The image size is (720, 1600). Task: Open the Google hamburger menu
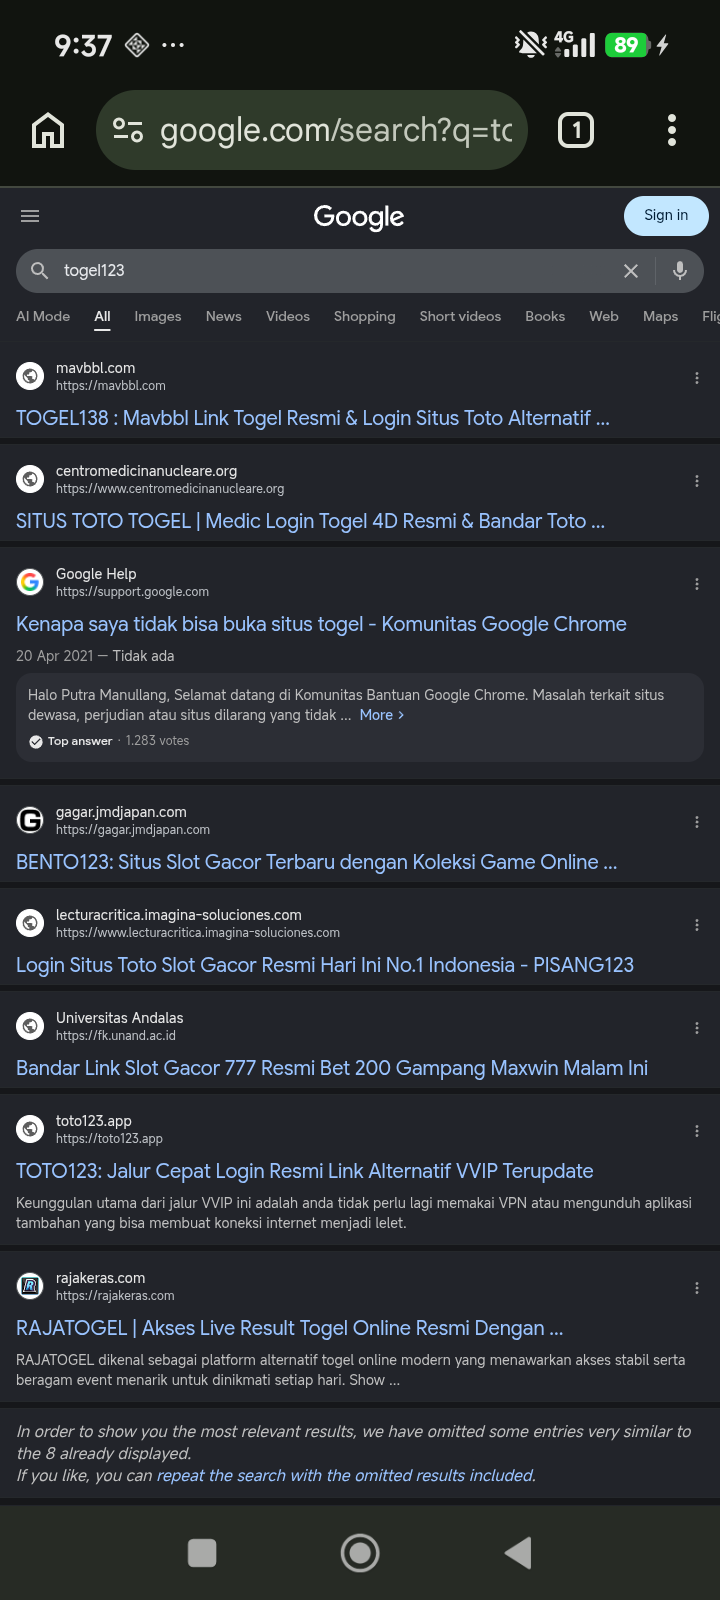click(x=30, y=216)
